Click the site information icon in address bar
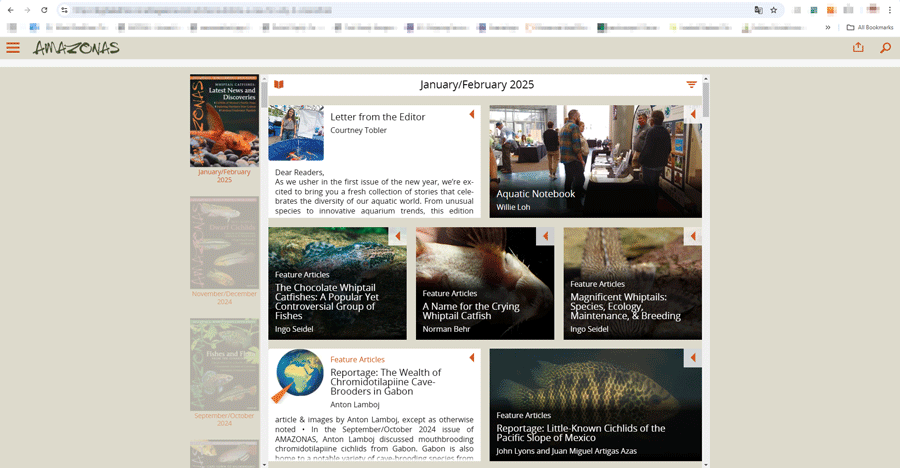Screen dimensions: 900x468 click(x=64, y=10)
